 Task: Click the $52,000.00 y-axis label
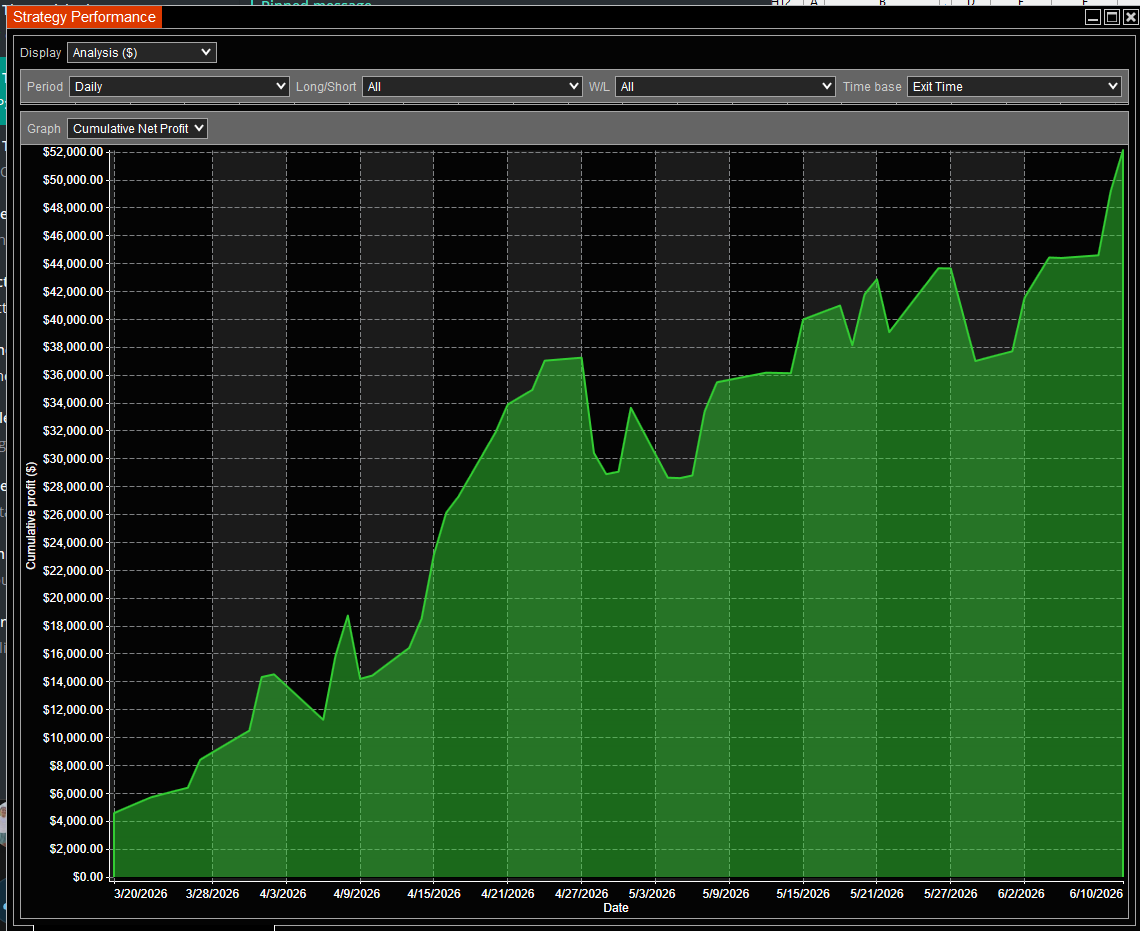[x=73, y=152]
